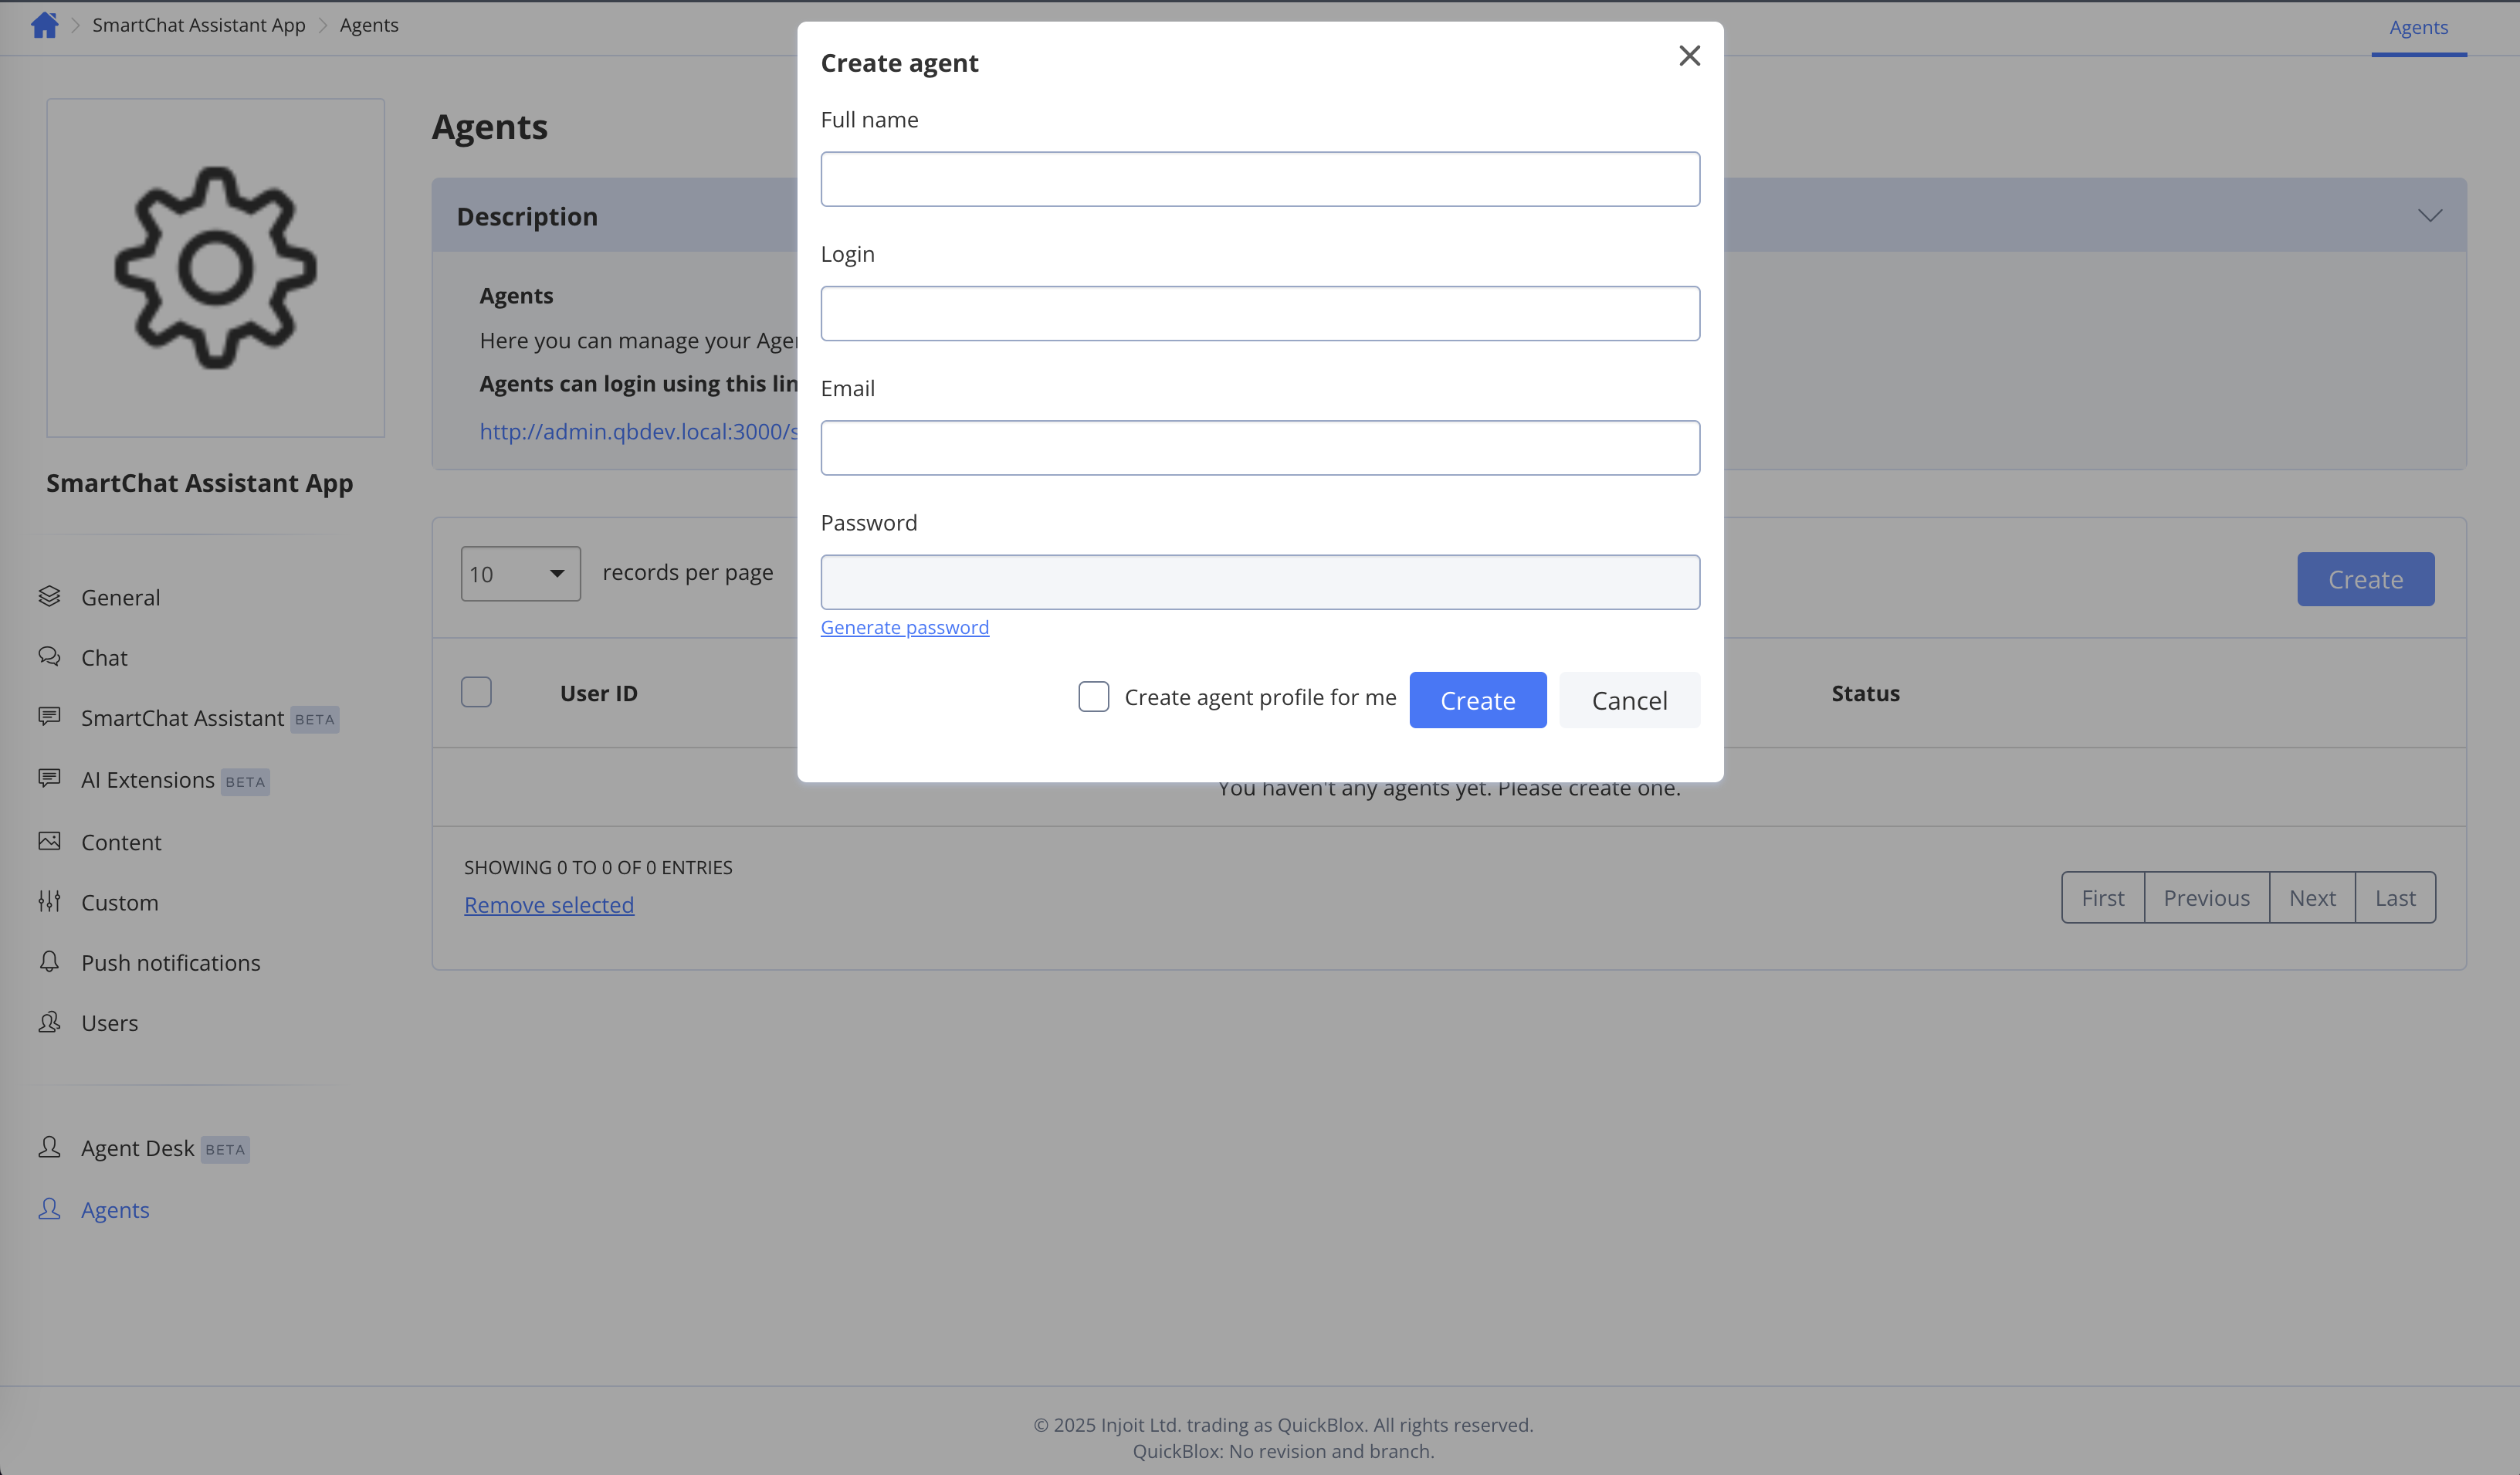This screenshot has height=1475, width=2520.
Task: Click into the Email input field
Action: [1260, 448]
